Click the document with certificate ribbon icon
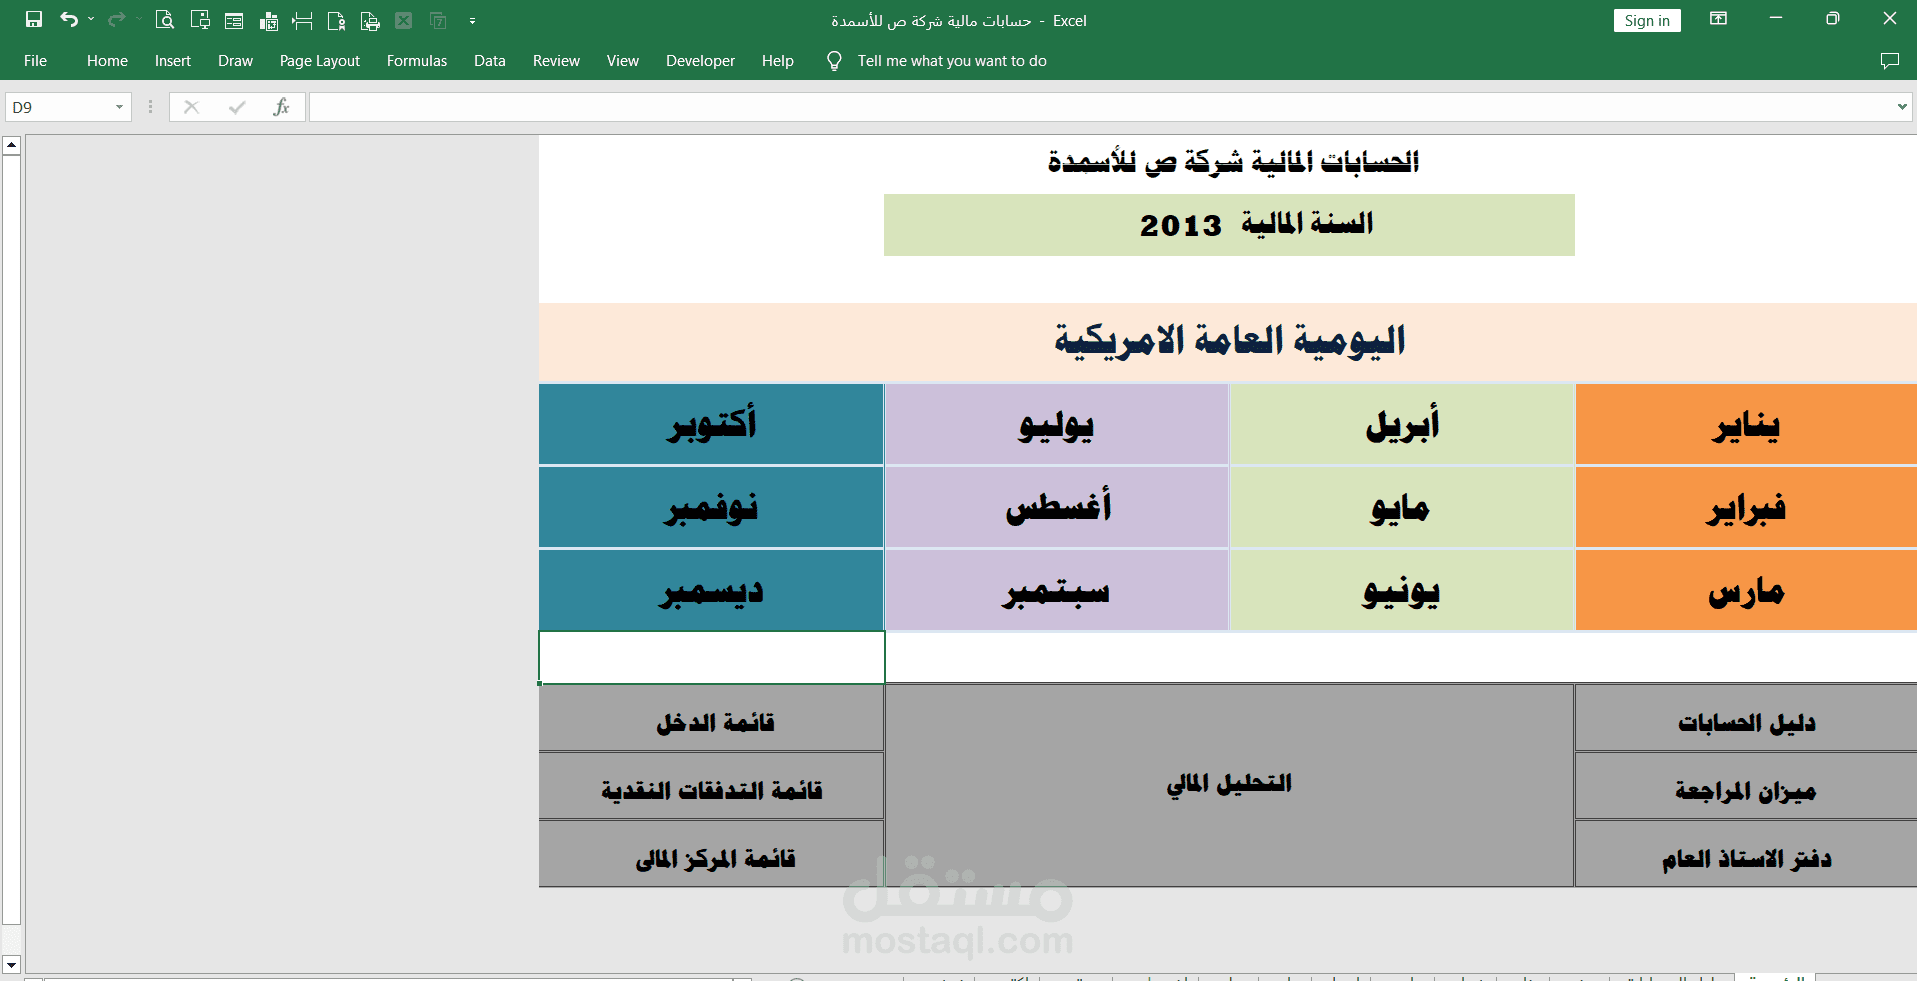The height and width of the screenshot is (981, 1917). tap(336, 21)
